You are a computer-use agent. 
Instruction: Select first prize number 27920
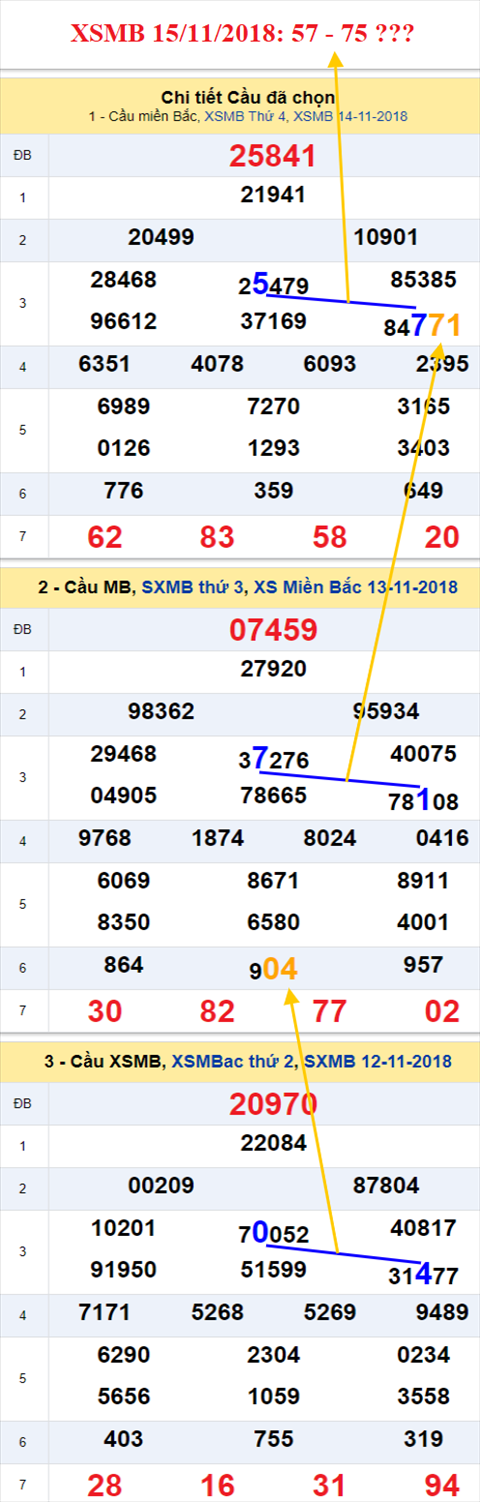tap(273, 670)
